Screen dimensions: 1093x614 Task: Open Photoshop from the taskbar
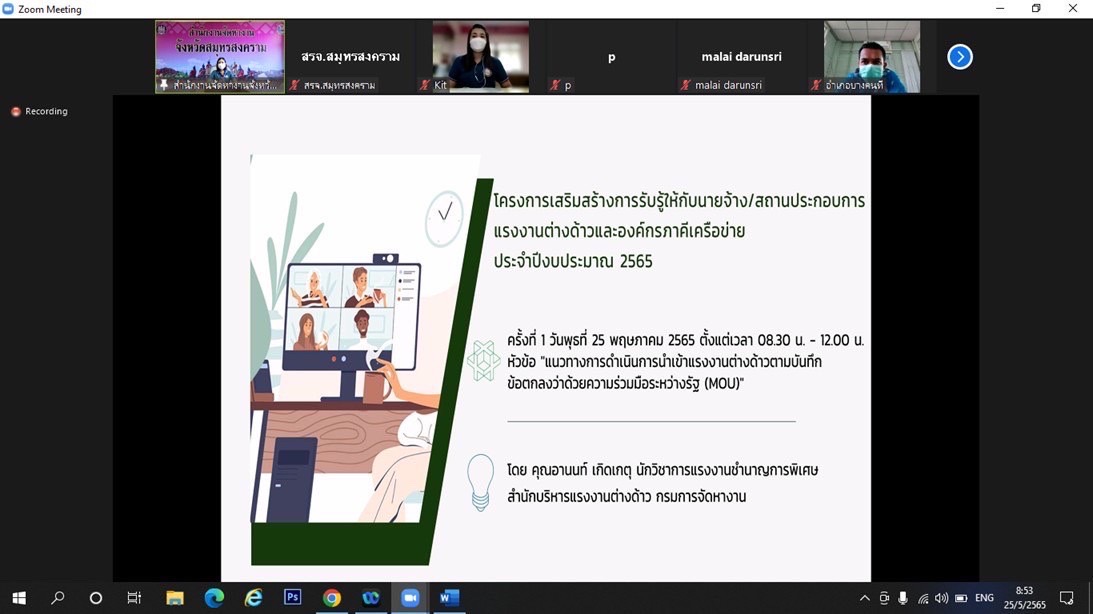tap(293, 598)
